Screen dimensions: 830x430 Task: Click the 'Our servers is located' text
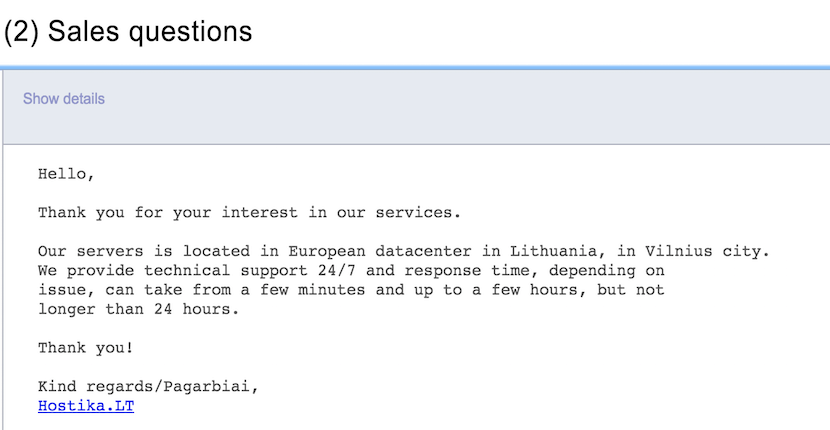click(x=143, y=251)
